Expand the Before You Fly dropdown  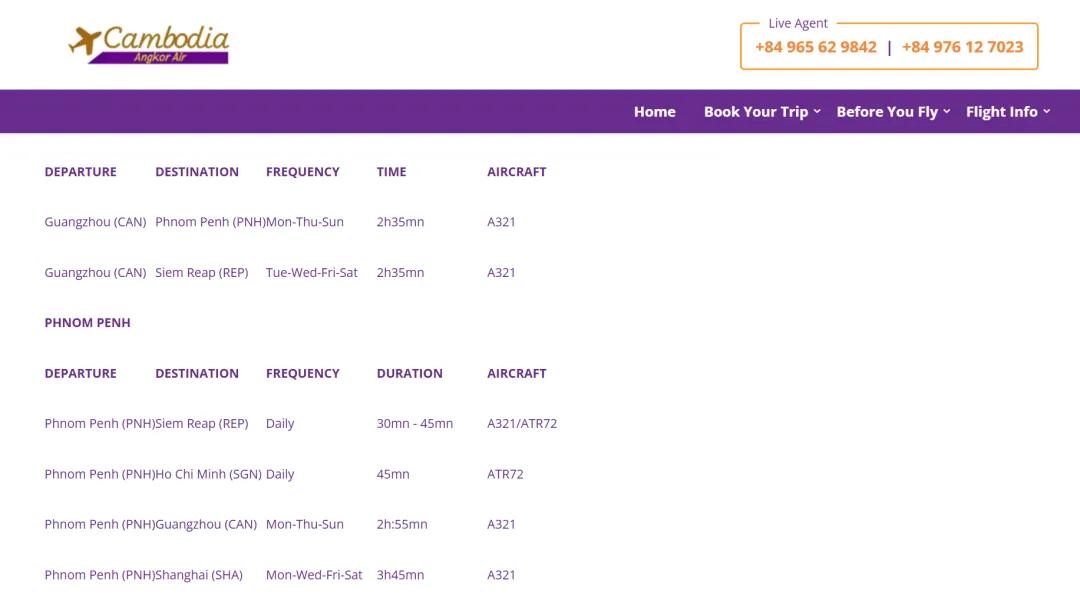pos(892,112)
